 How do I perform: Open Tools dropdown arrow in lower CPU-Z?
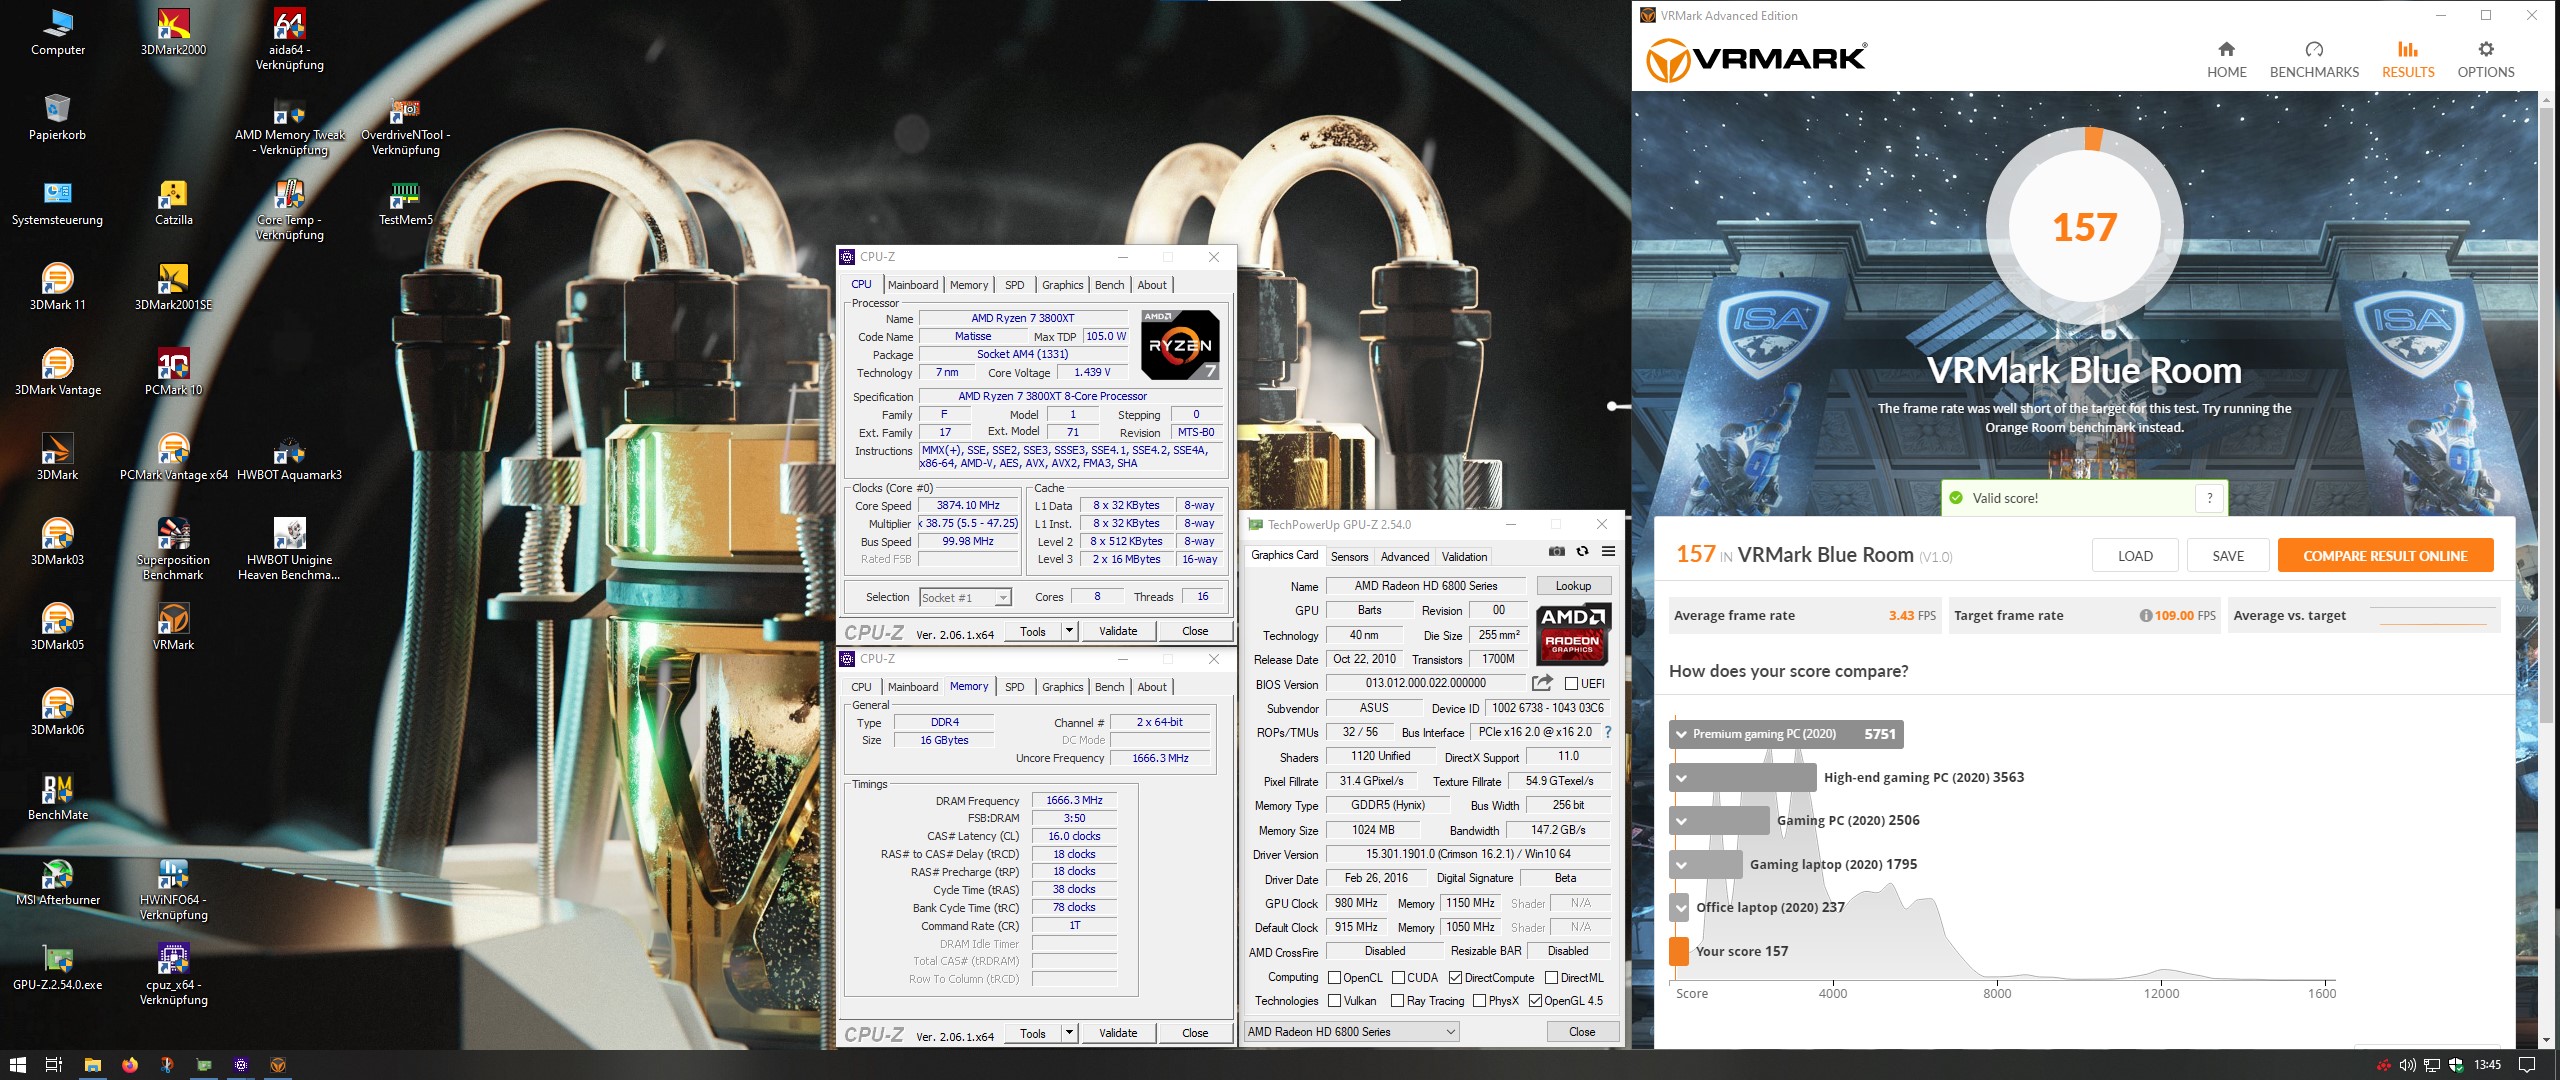tap(1069, 1033)
